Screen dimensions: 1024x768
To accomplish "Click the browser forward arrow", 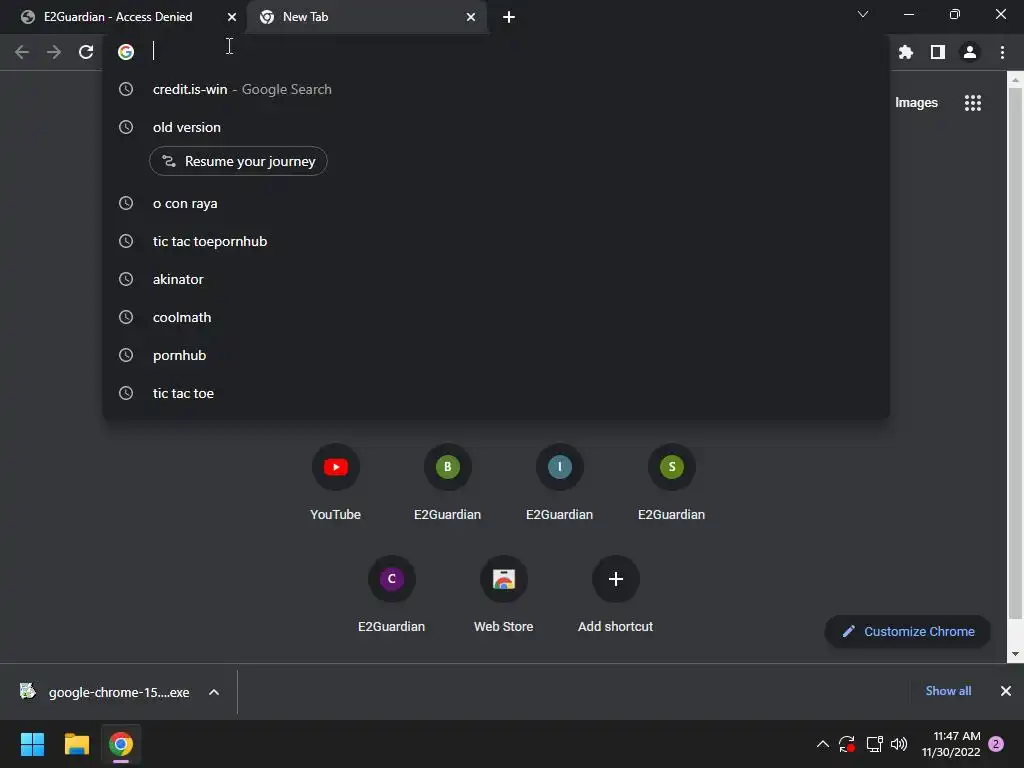I will [54, 52].
